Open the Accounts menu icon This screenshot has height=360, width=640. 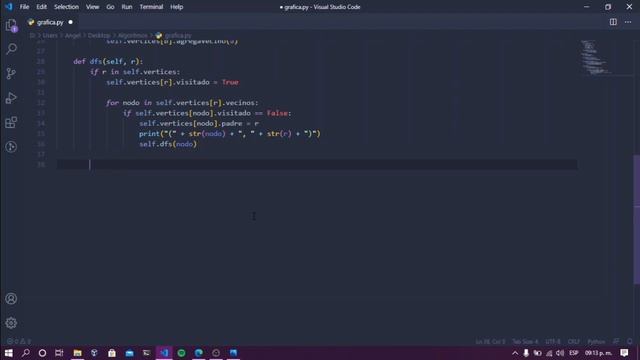11,298
